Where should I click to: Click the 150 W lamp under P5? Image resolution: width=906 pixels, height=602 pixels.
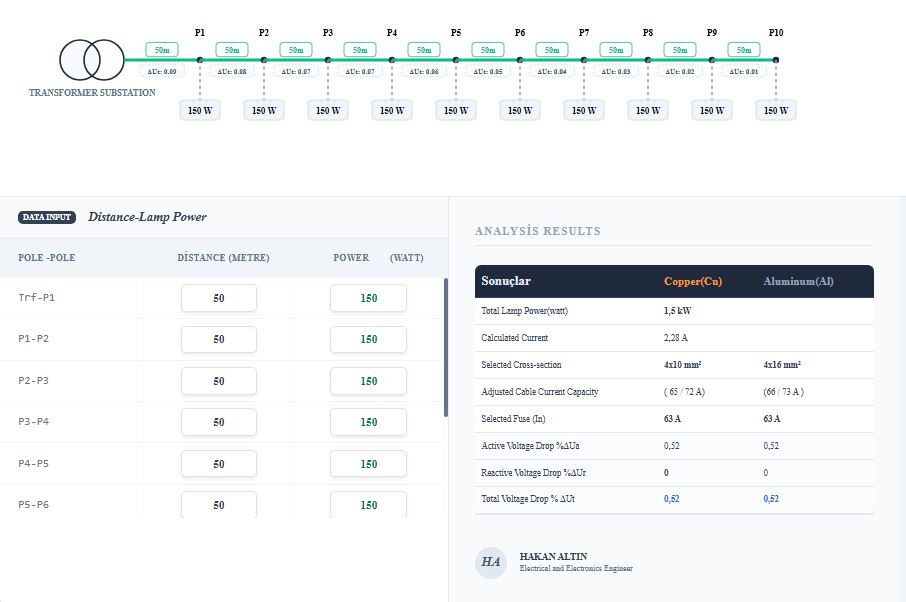pos(456,110)
